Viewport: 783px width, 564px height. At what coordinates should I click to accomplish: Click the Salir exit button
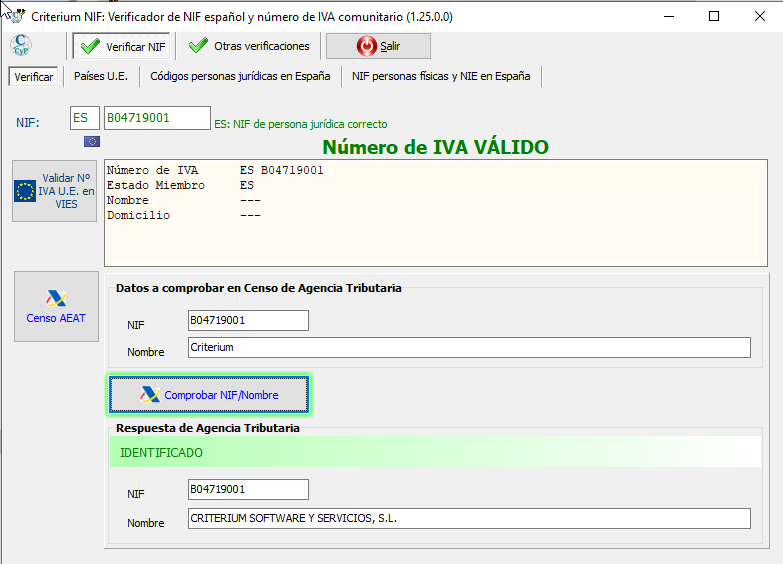point(378,46)
